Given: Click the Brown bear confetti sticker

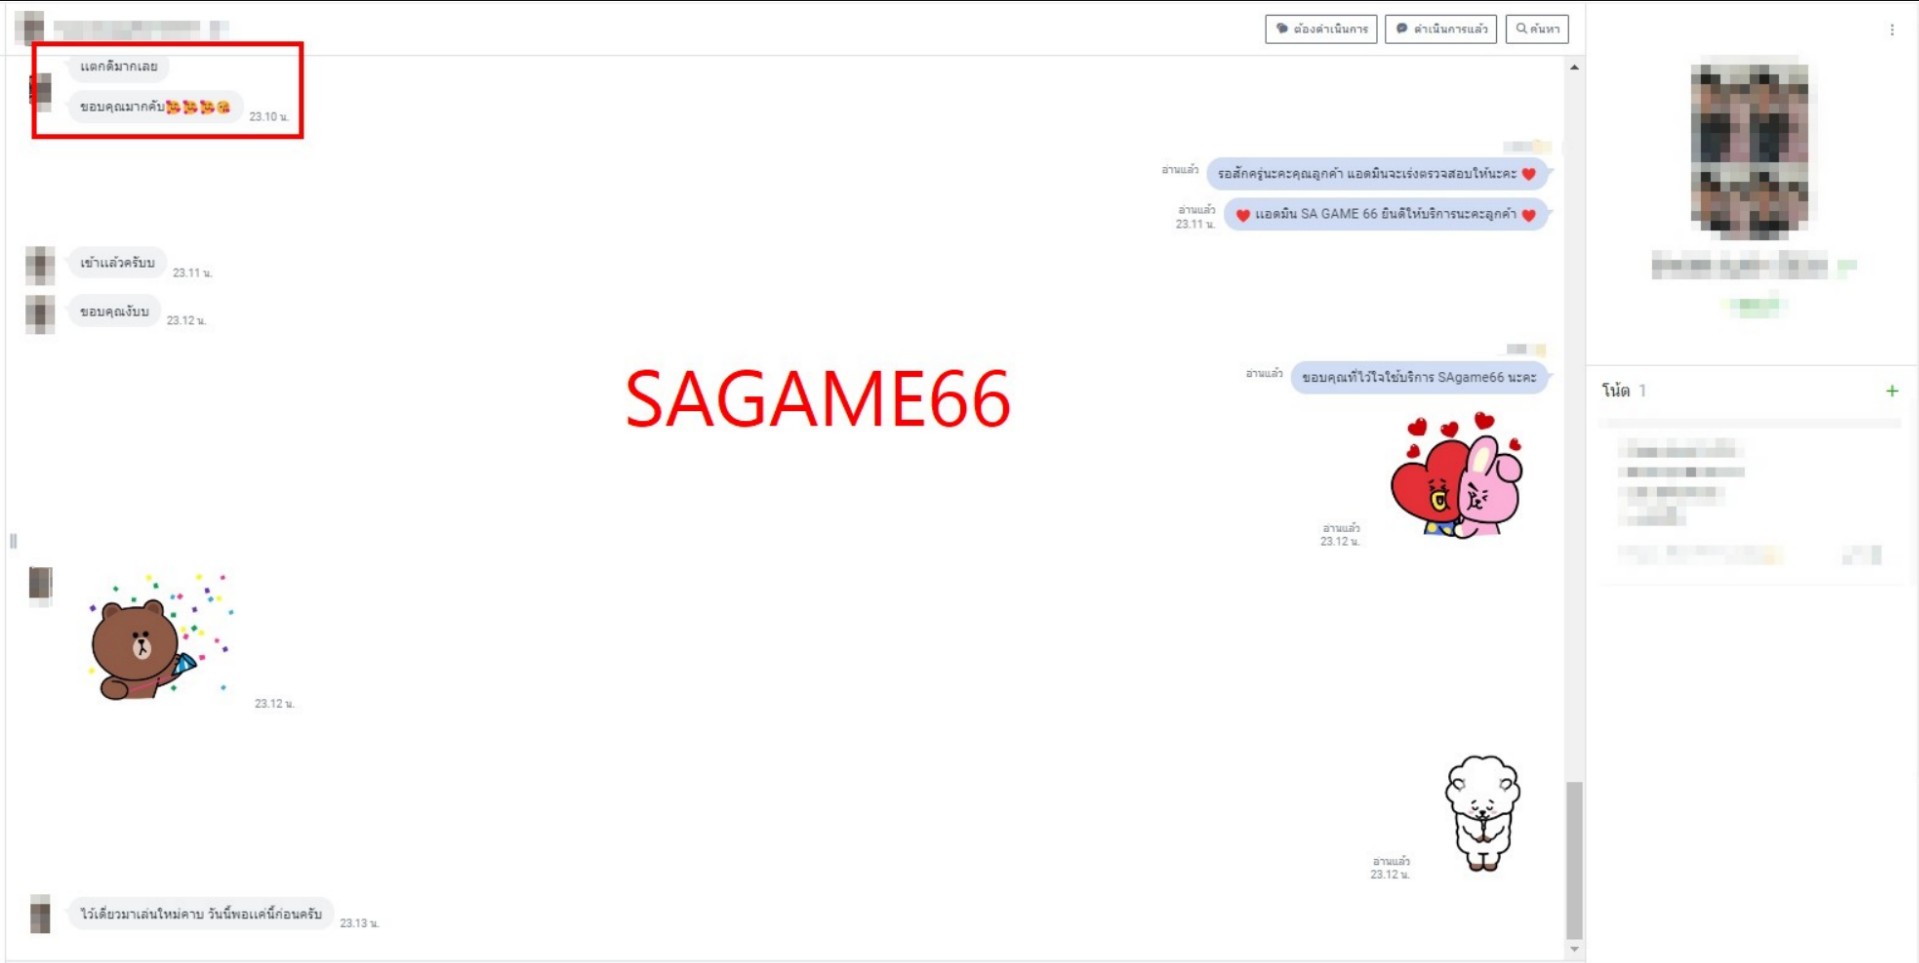Looking at the screenshot, I should (158, 639).
